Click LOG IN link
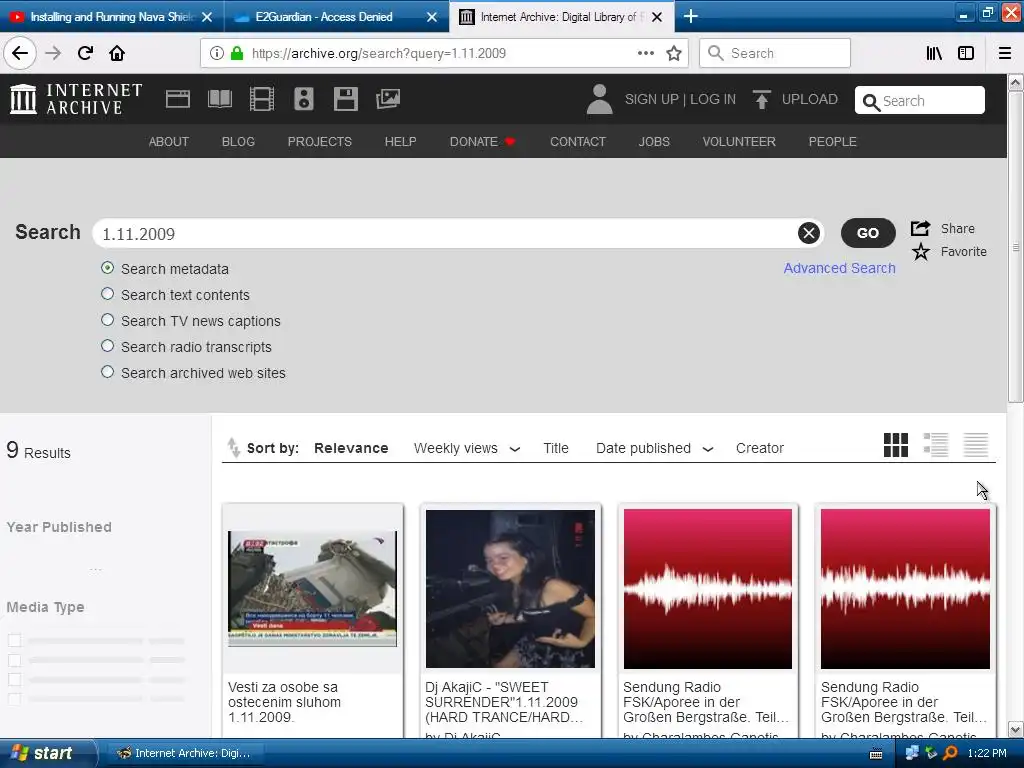The width and height of the screenshot is (1024, 768). point(713,99)
